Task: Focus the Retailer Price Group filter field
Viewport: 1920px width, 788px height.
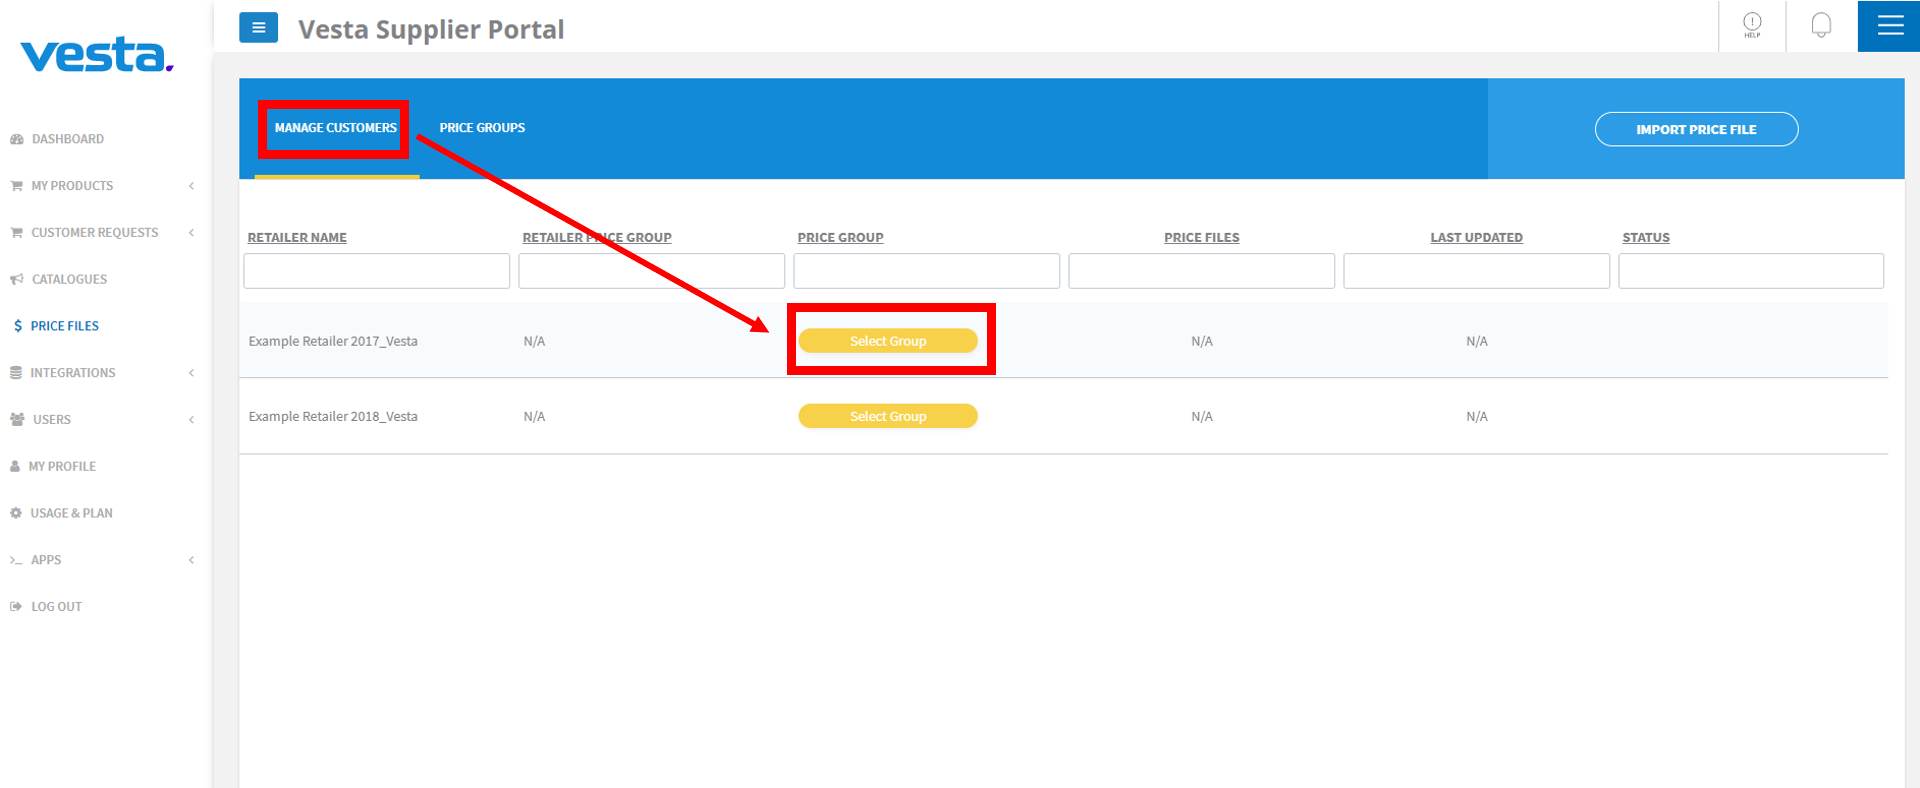Action: (x=651, y=271)
